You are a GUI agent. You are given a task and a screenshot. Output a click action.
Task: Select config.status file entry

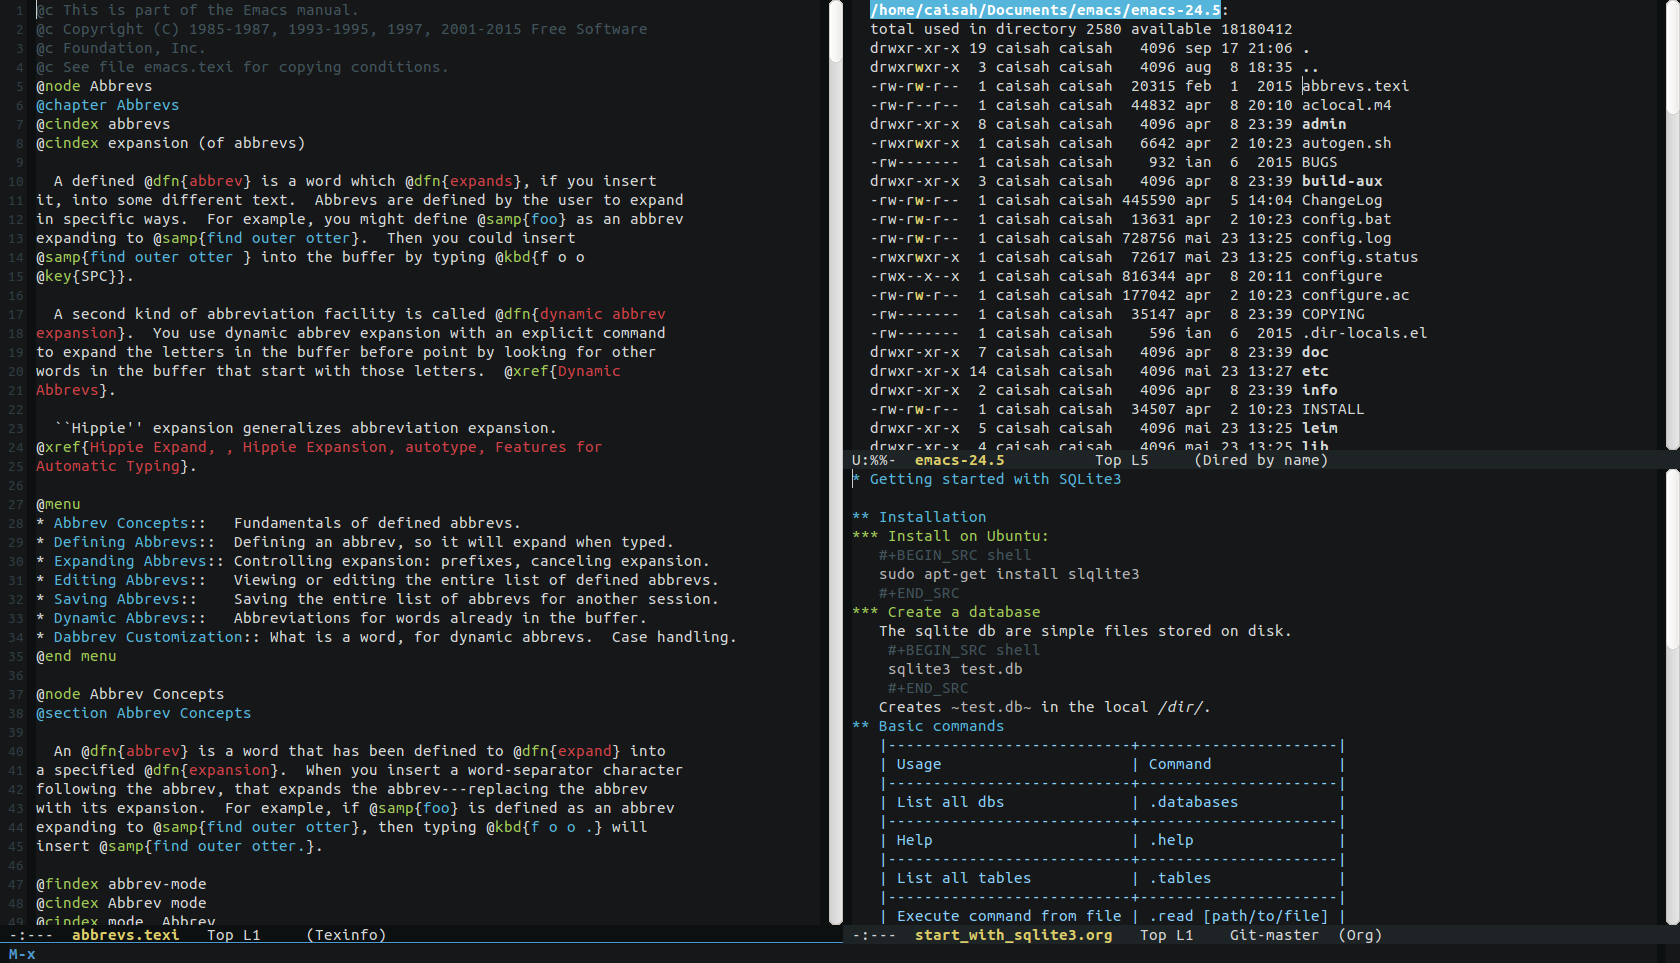pos(1360,257)
